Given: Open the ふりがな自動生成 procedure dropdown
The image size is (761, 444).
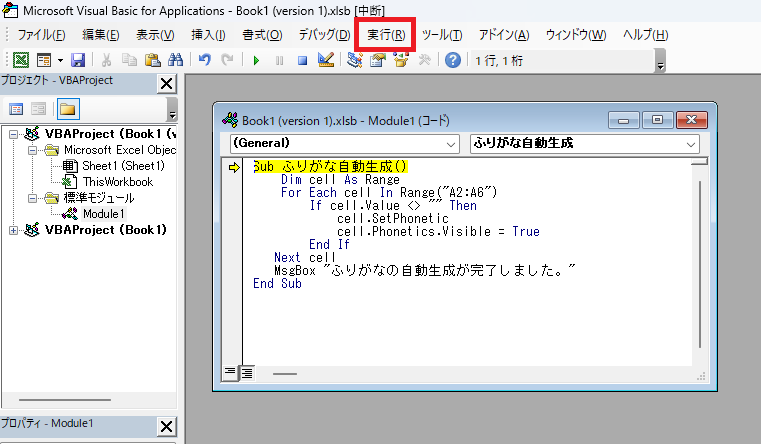Looking at the screenshot, I should coord(583,144).
